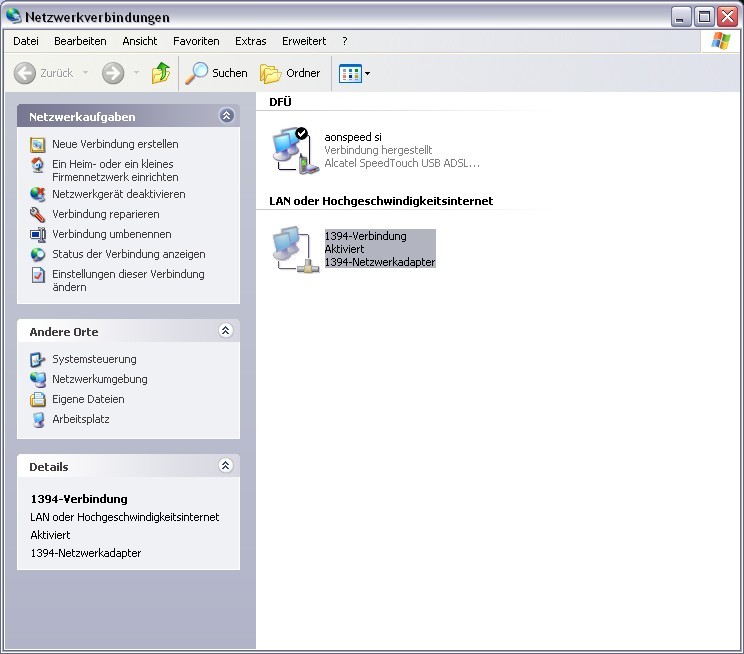Click Ein Heim- oder kleines Firmennetzwerk einrichten link
Viewport: 744px width, 654px height.
[115, 170]
